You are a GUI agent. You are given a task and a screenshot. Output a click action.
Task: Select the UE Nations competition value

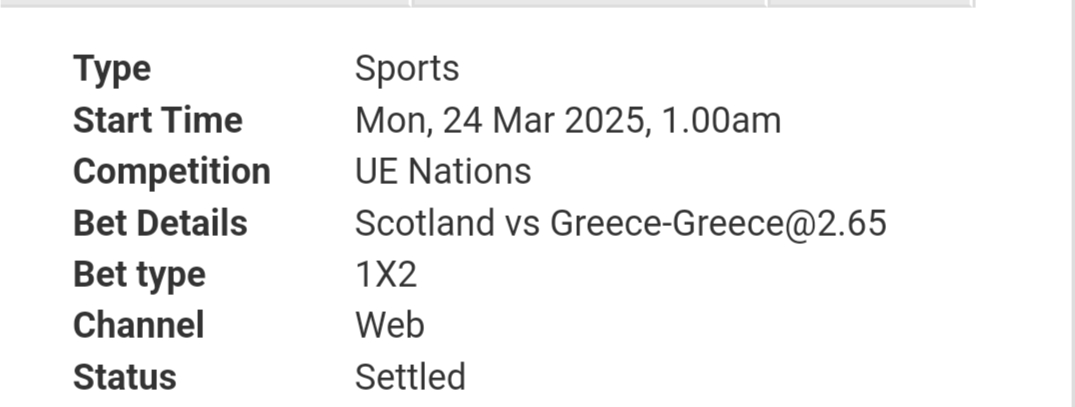coord(443,171)
